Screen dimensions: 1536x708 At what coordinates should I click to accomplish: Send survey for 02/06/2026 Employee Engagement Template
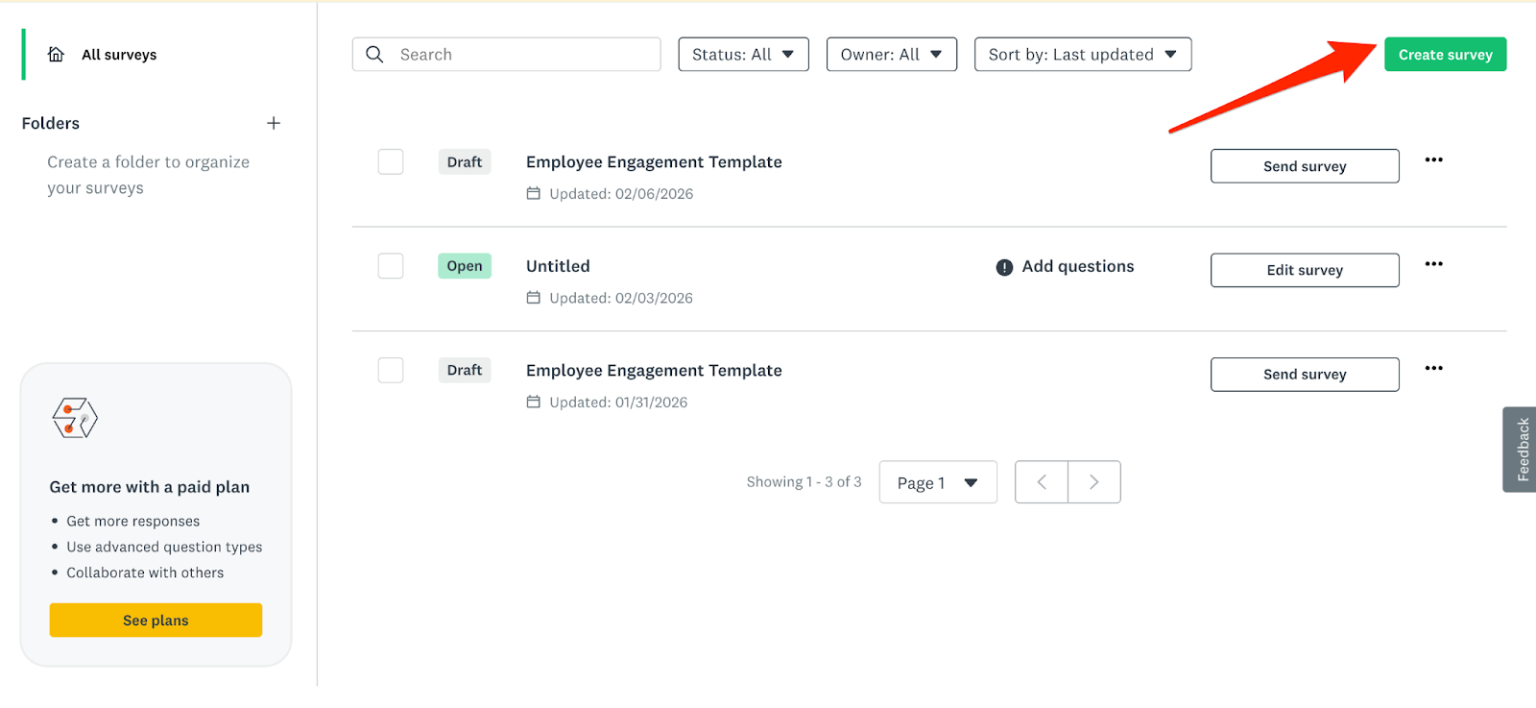coord(1304,166)
